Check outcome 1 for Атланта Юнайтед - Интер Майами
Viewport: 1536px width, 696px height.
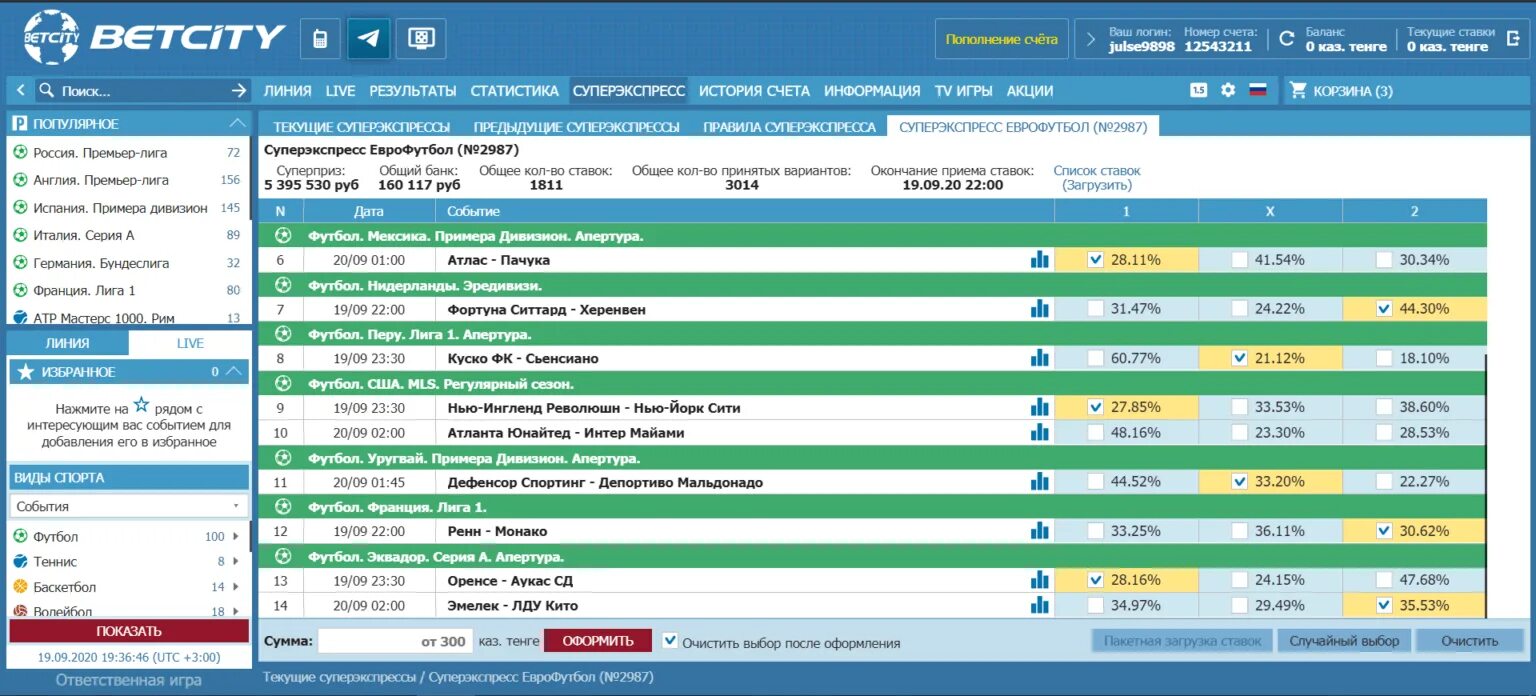(x=1096, y=432)
